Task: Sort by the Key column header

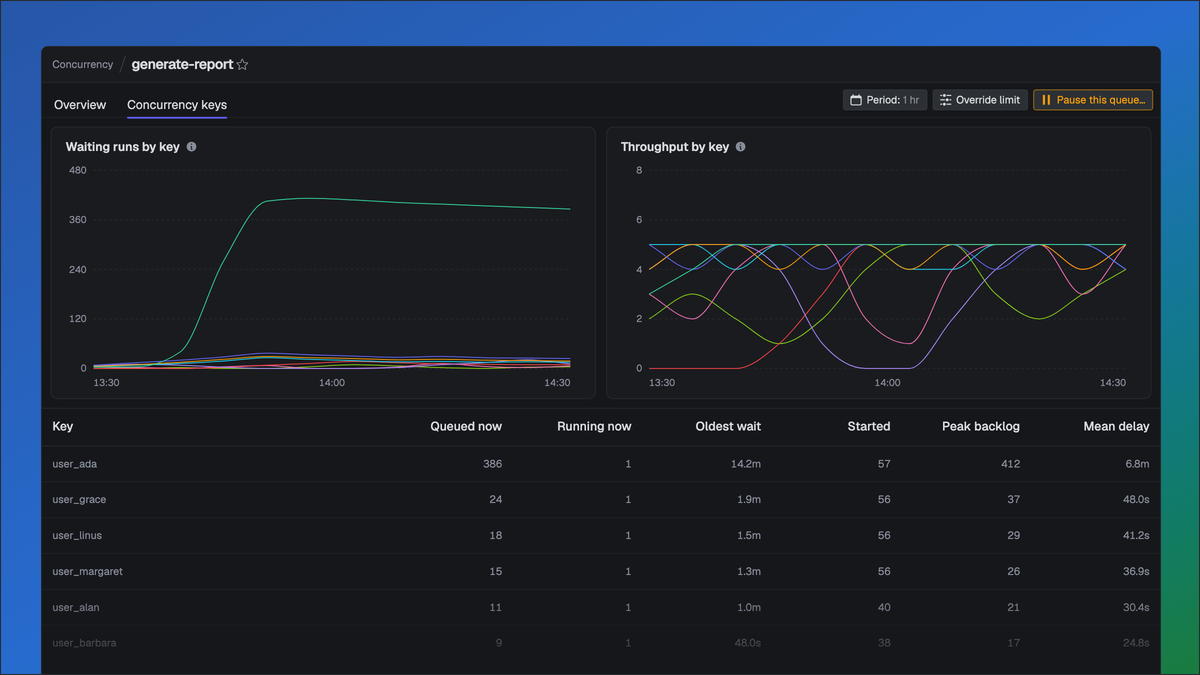Action: tap(63, 427)
